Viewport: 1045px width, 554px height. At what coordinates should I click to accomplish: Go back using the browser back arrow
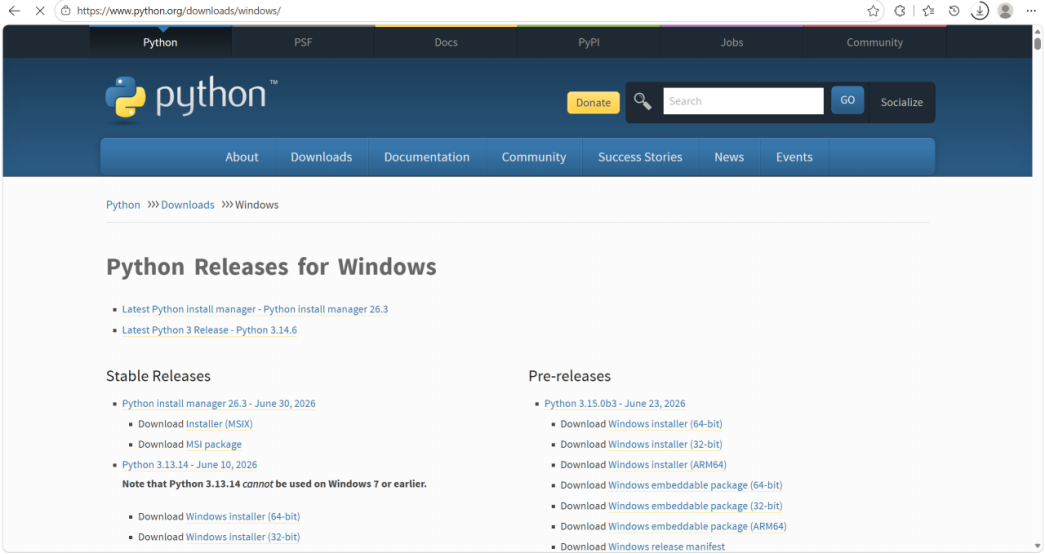coord(14,11)
